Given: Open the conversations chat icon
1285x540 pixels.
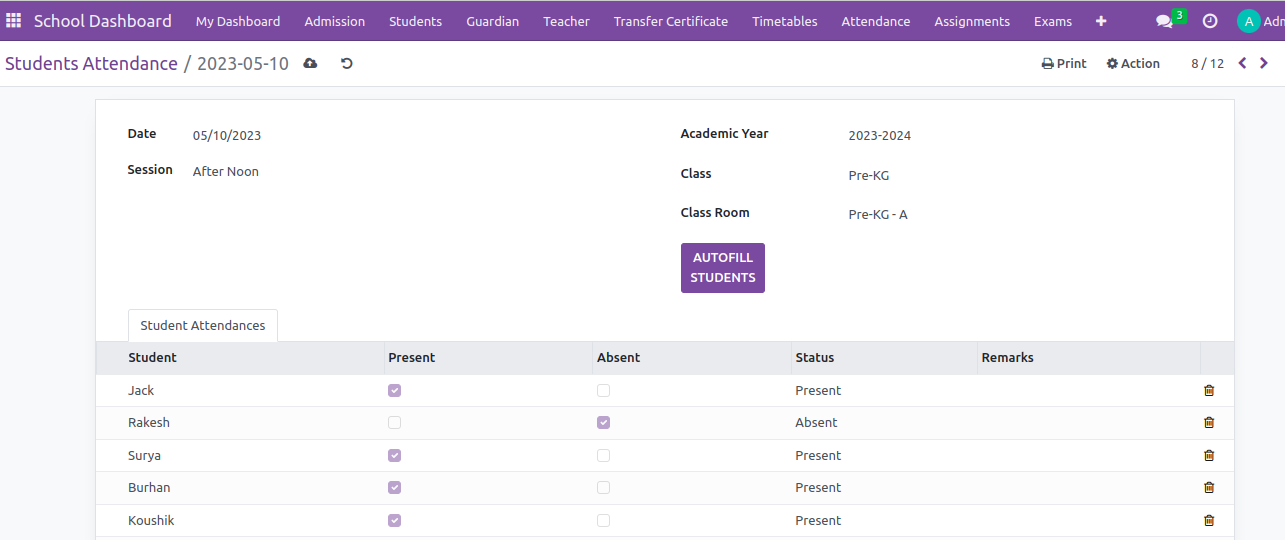Looking at the screenshot, I should [x=1164, y=21].
